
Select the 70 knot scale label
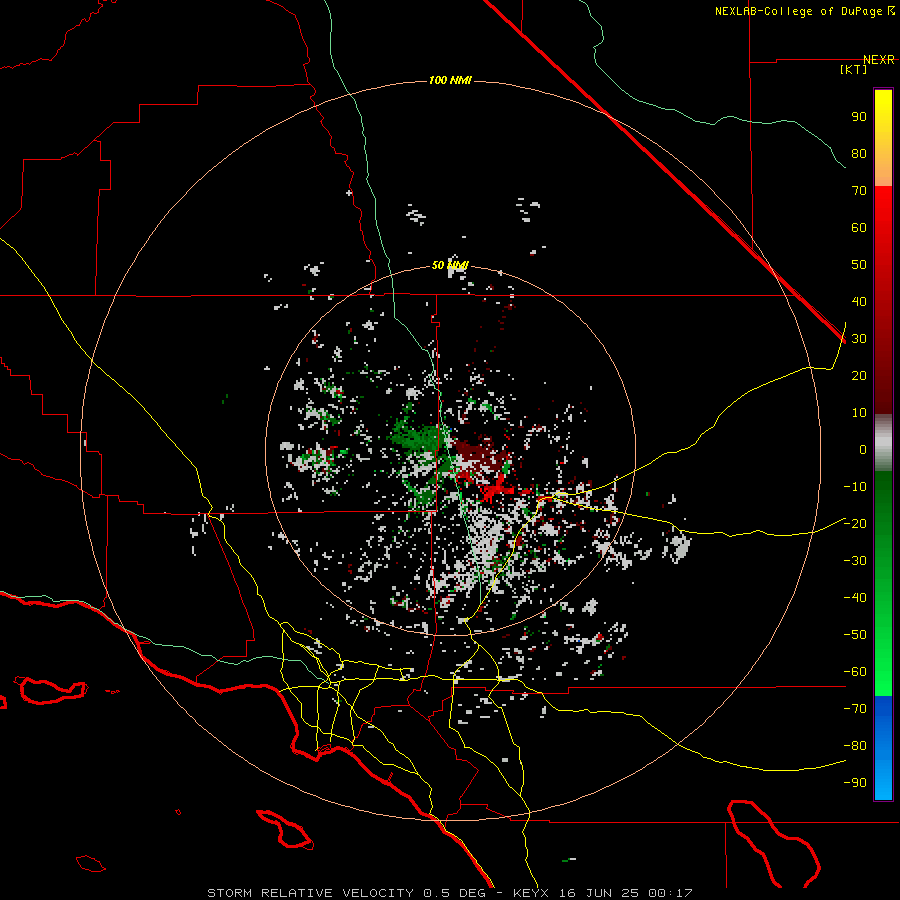click(859, 191)
